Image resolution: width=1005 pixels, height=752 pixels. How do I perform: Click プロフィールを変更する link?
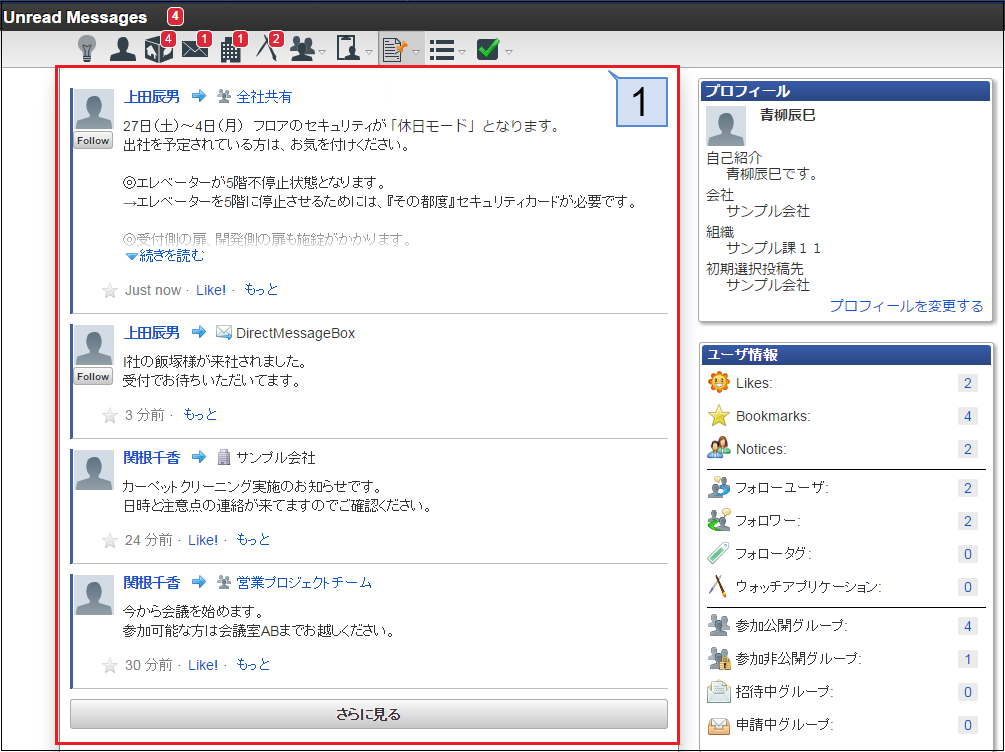(x=906, y=306)
